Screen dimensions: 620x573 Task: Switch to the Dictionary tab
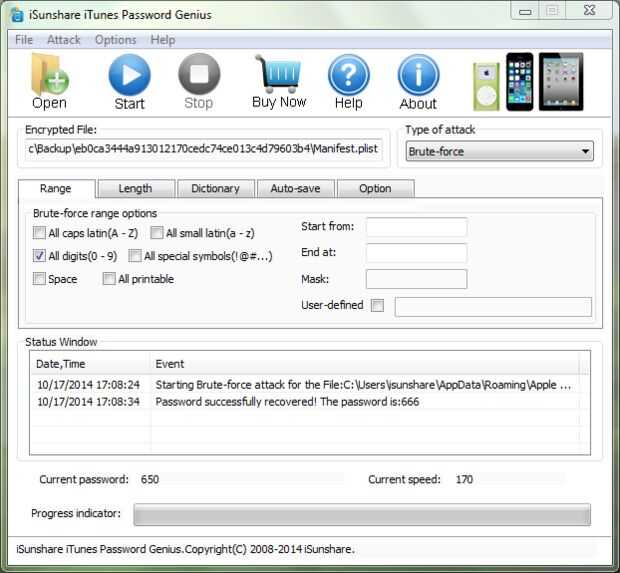(215, 188)
